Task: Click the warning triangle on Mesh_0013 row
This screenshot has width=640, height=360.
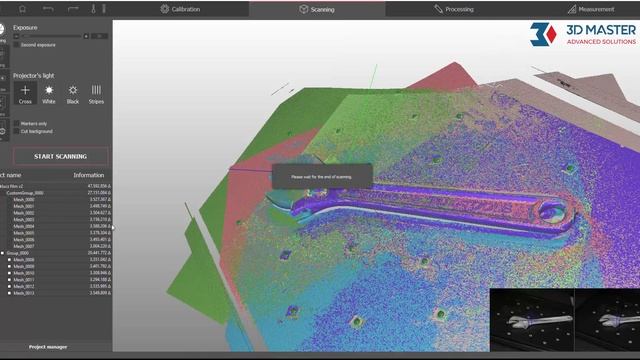Action: pos(109,293)
